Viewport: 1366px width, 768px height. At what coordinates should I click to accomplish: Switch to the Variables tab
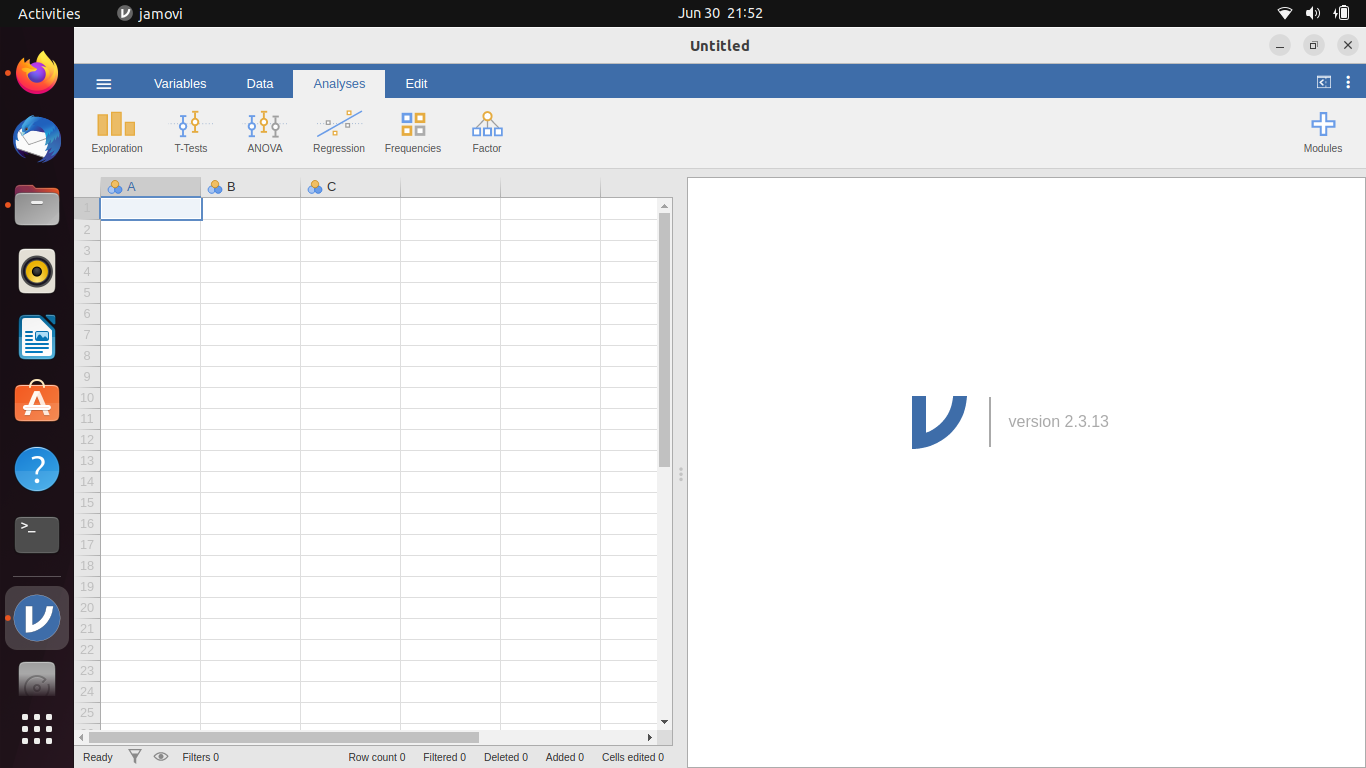pos(180,84)
